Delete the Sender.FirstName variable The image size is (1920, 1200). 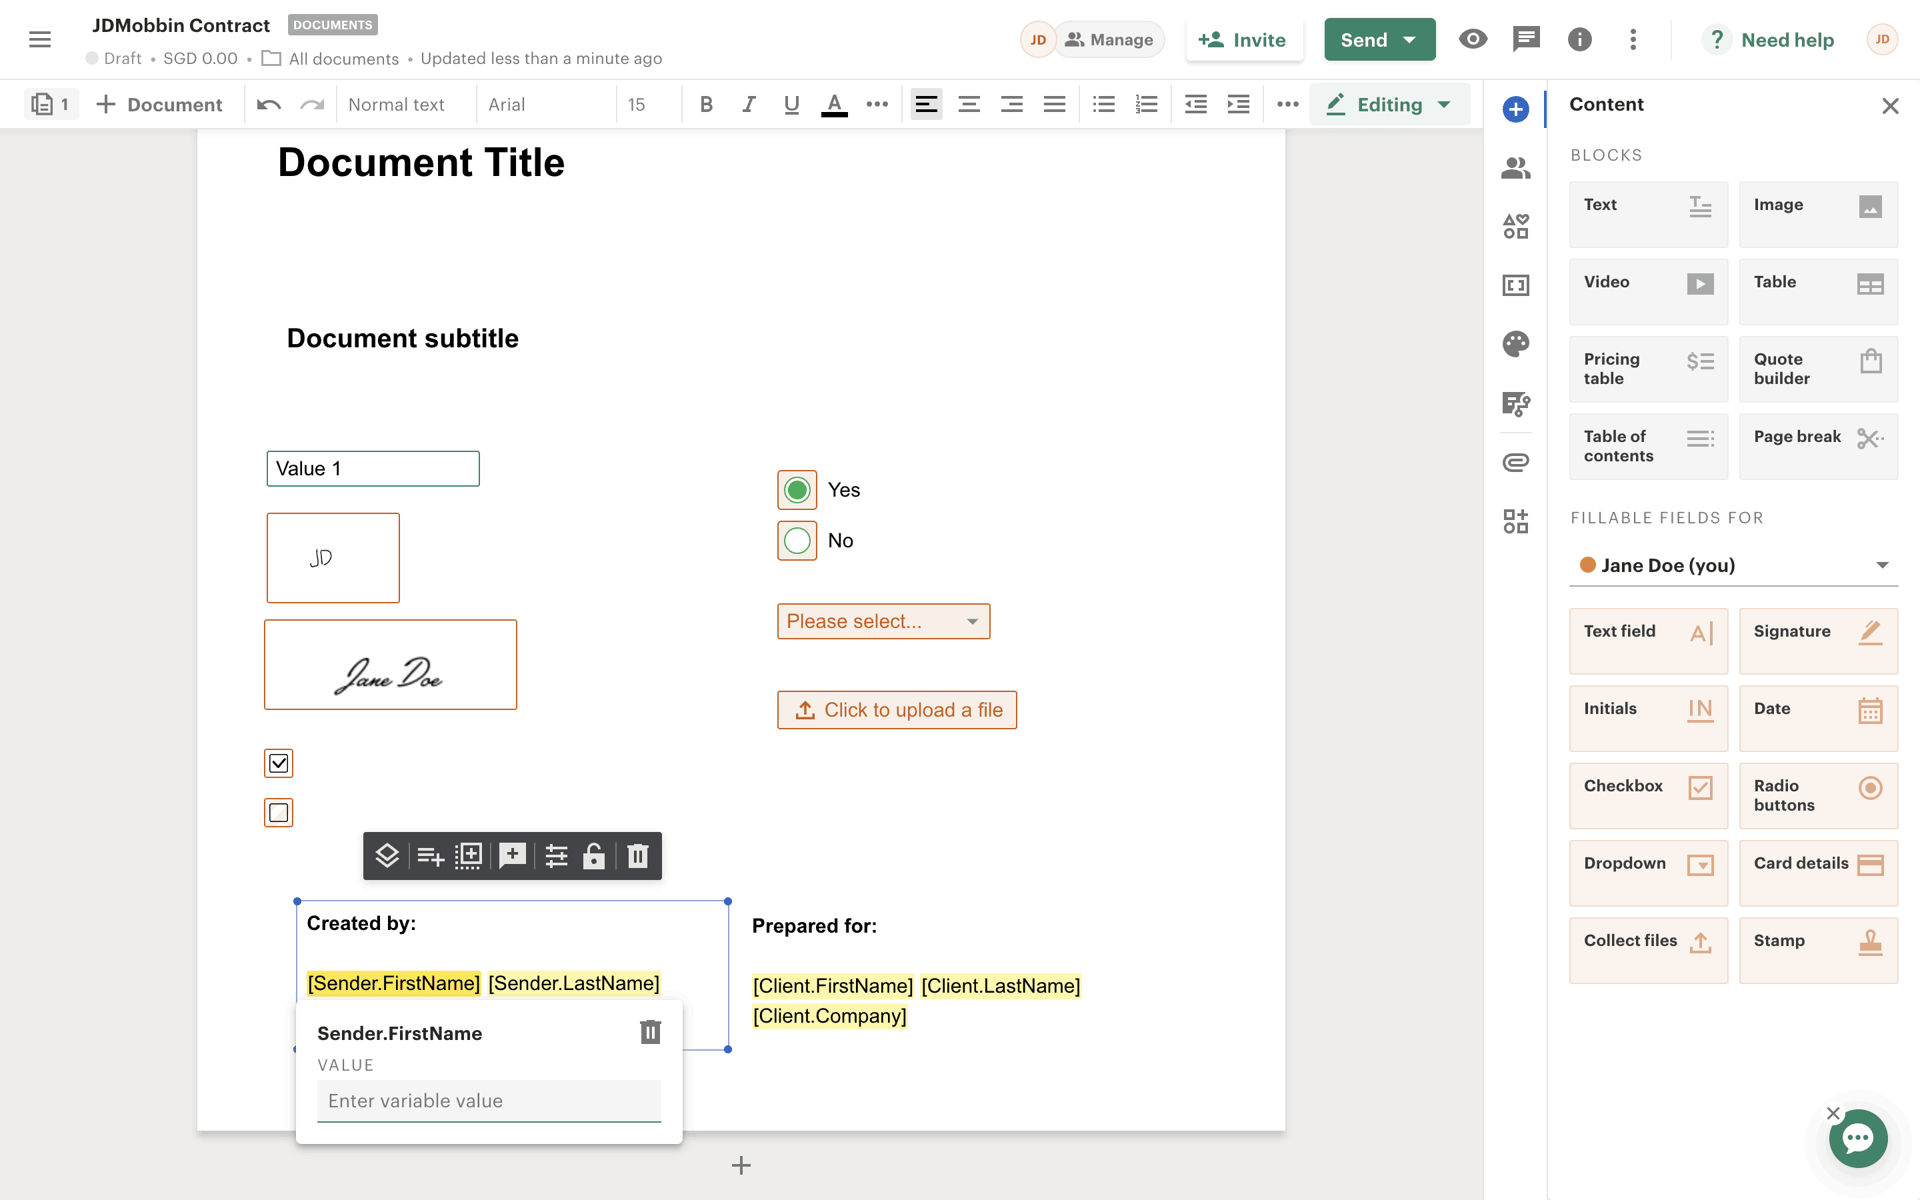pyautogui.click(x=650, y=1032)
